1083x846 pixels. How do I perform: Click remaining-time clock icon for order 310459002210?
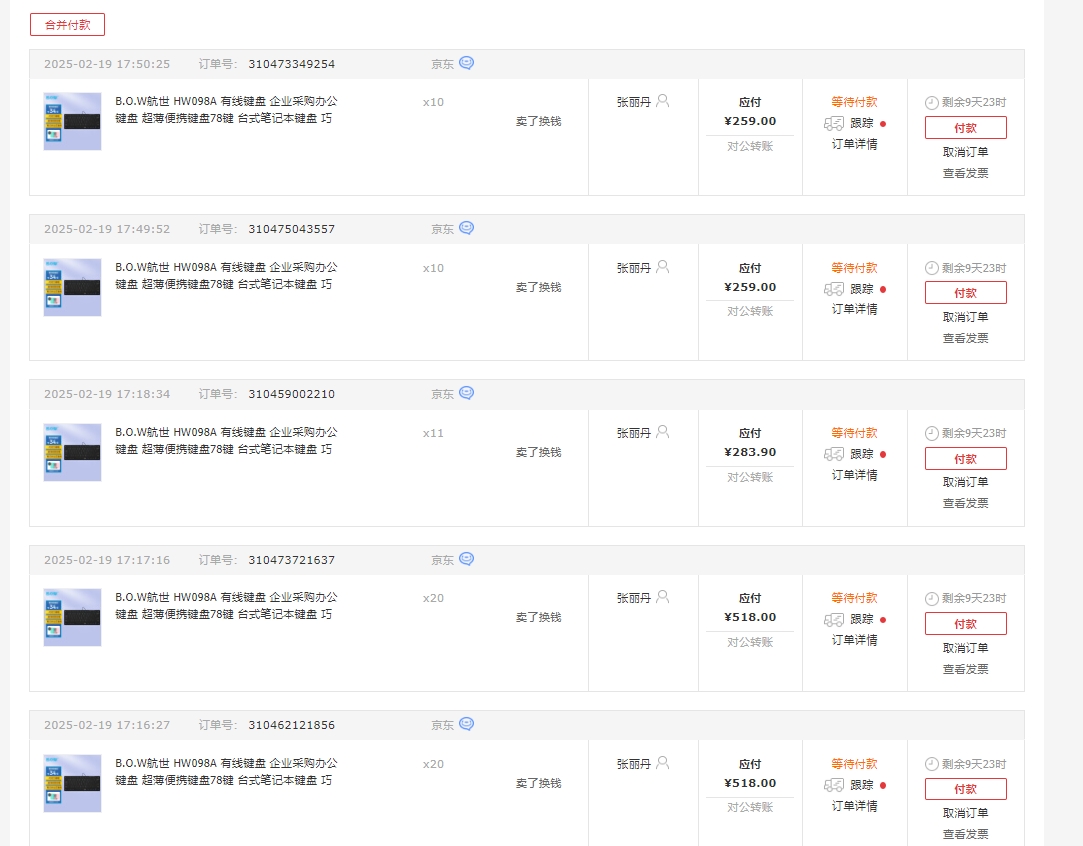pyautogui.click(x=932, y=434)
